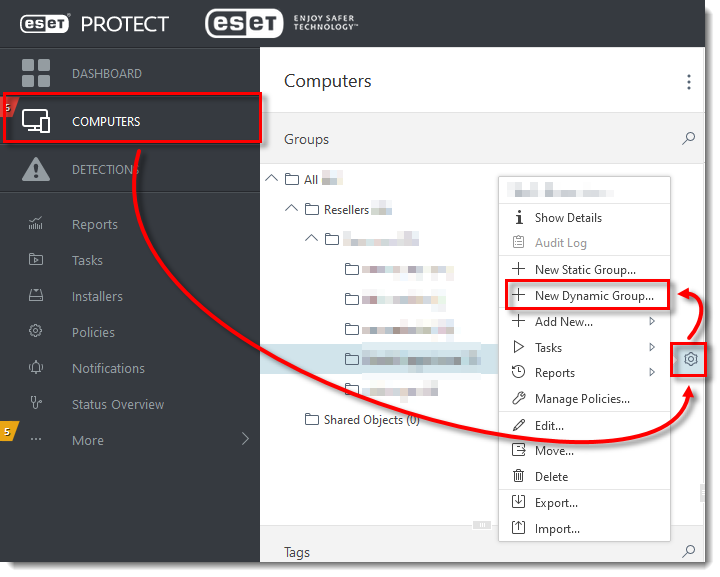Click the Computers page heading

pos(327,81)
